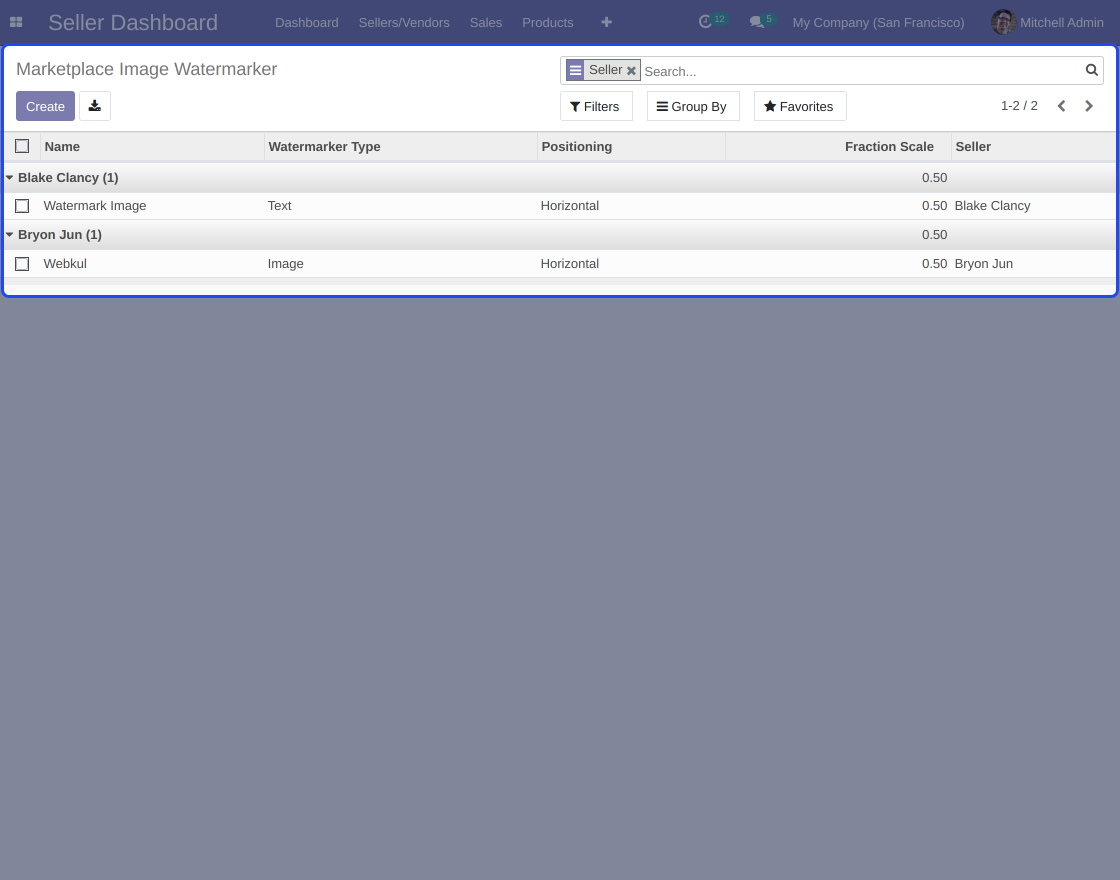Click the Bryon Jun seller cell
Image resolution: width=1120 pixels, height=880 pixels.
984,264
